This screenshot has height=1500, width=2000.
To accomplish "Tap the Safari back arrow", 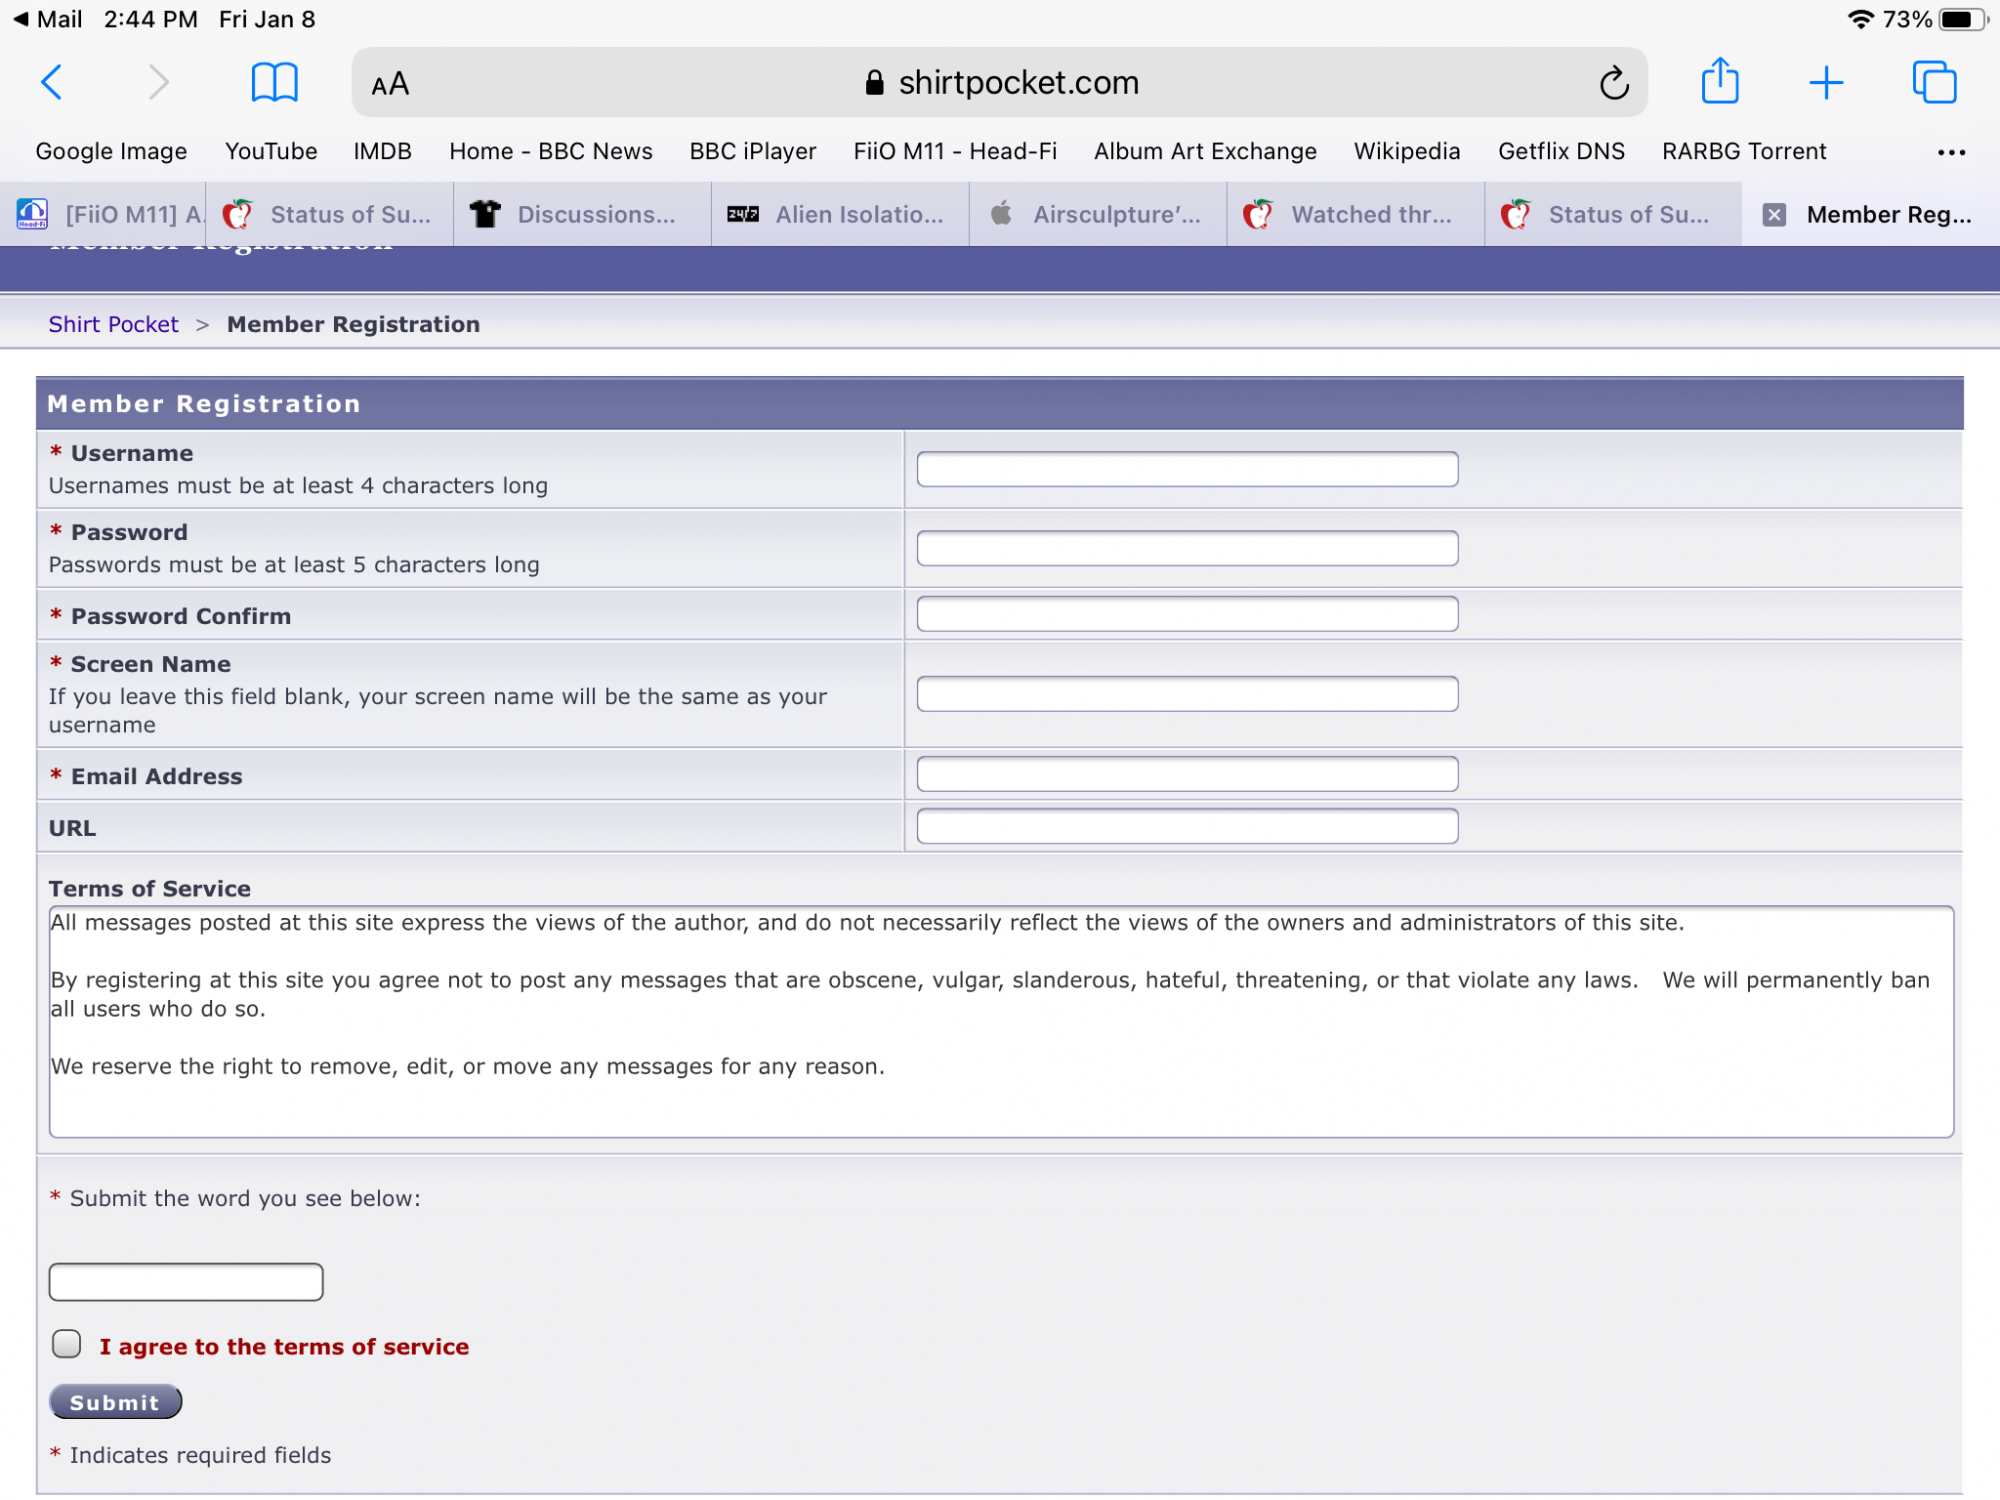I will (x=52, y=82).
